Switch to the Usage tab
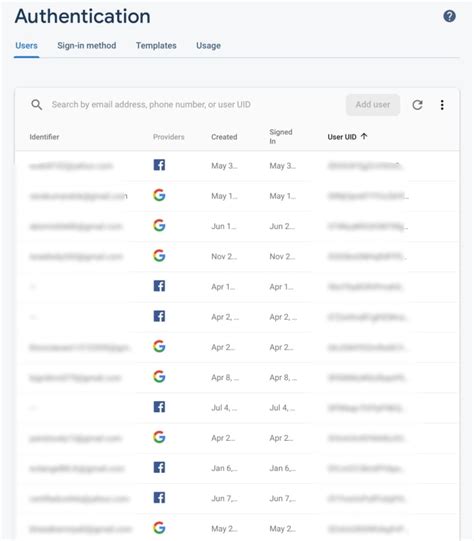The image size is (474, 541). 208,46
